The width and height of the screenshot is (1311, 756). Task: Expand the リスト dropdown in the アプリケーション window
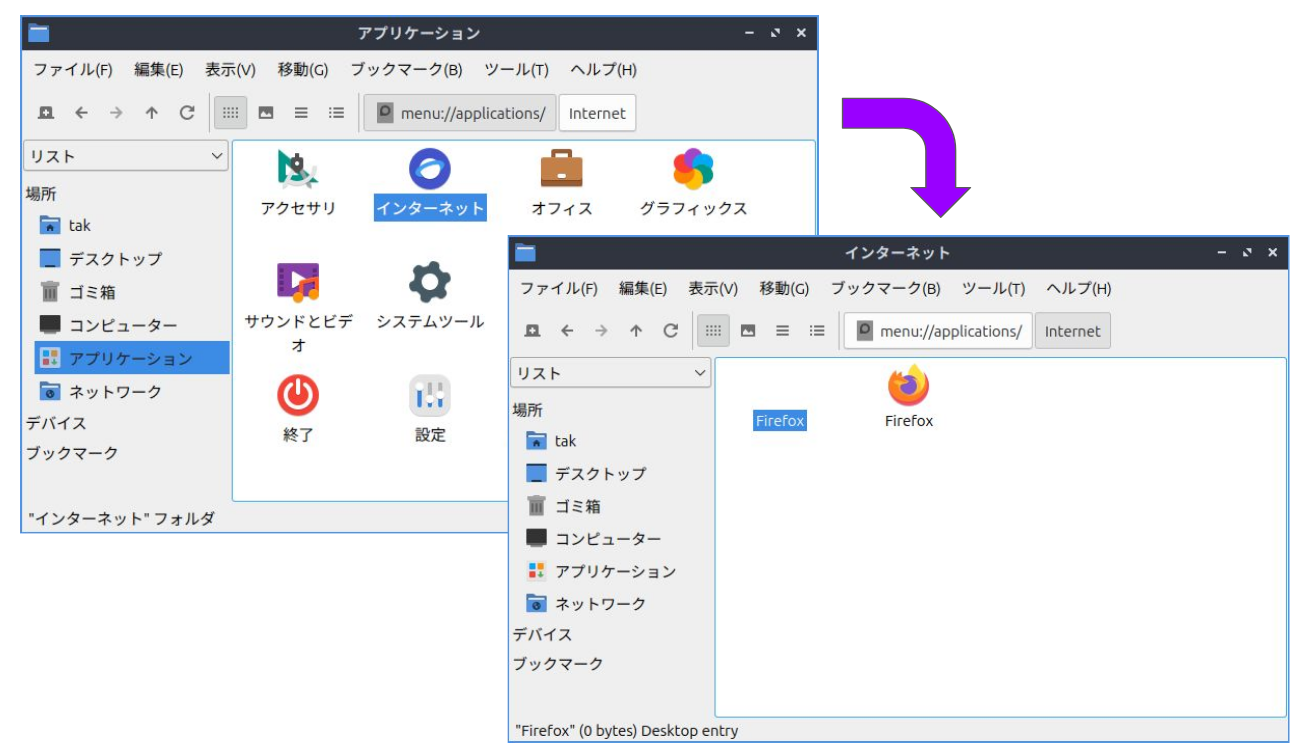(126, 156)
